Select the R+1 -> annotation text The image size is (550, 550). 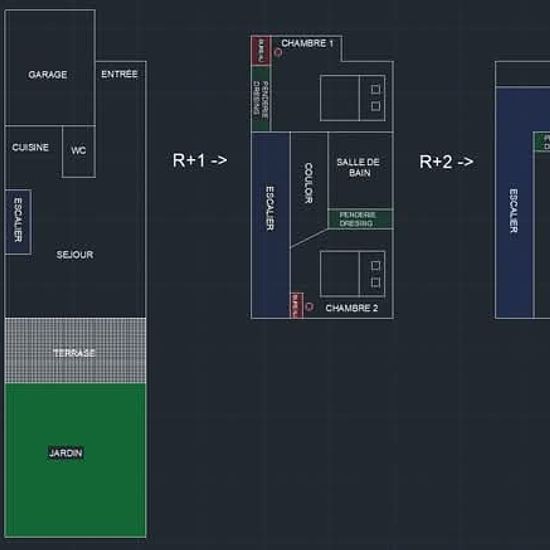[x=200, y=161]
